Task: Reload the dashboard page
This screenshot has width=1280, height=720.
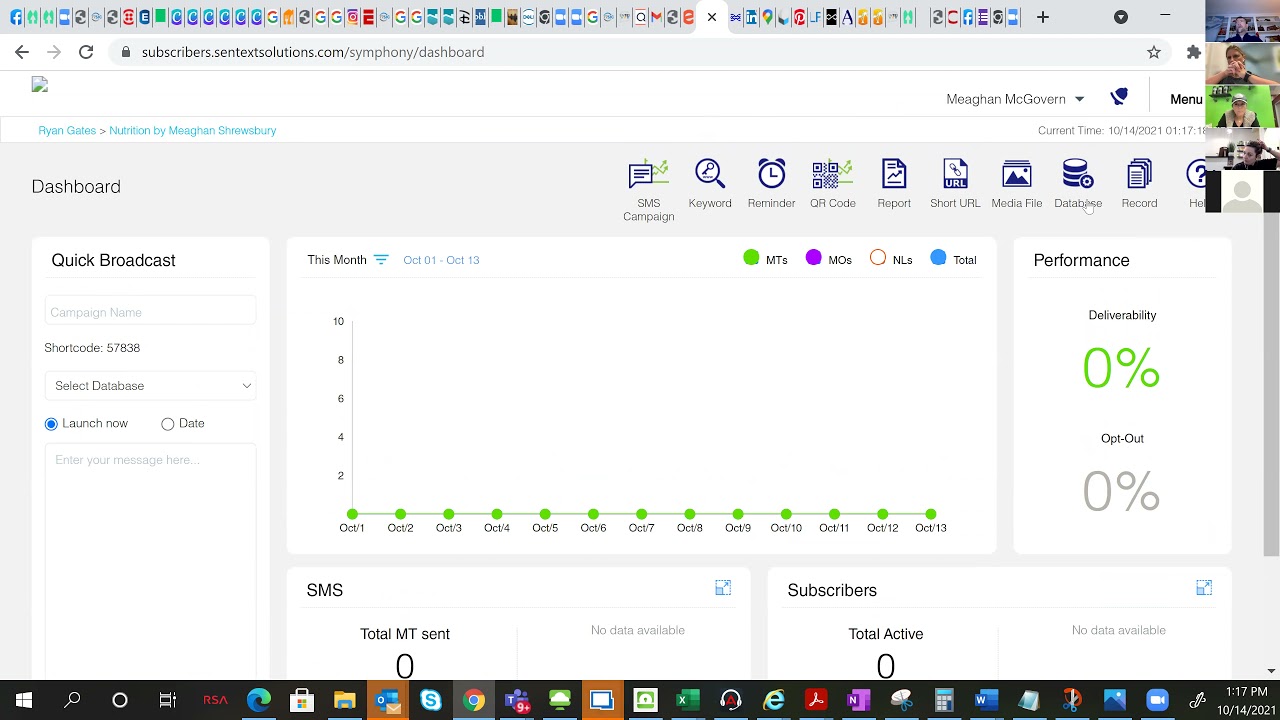Action: (x=86, y=52)
